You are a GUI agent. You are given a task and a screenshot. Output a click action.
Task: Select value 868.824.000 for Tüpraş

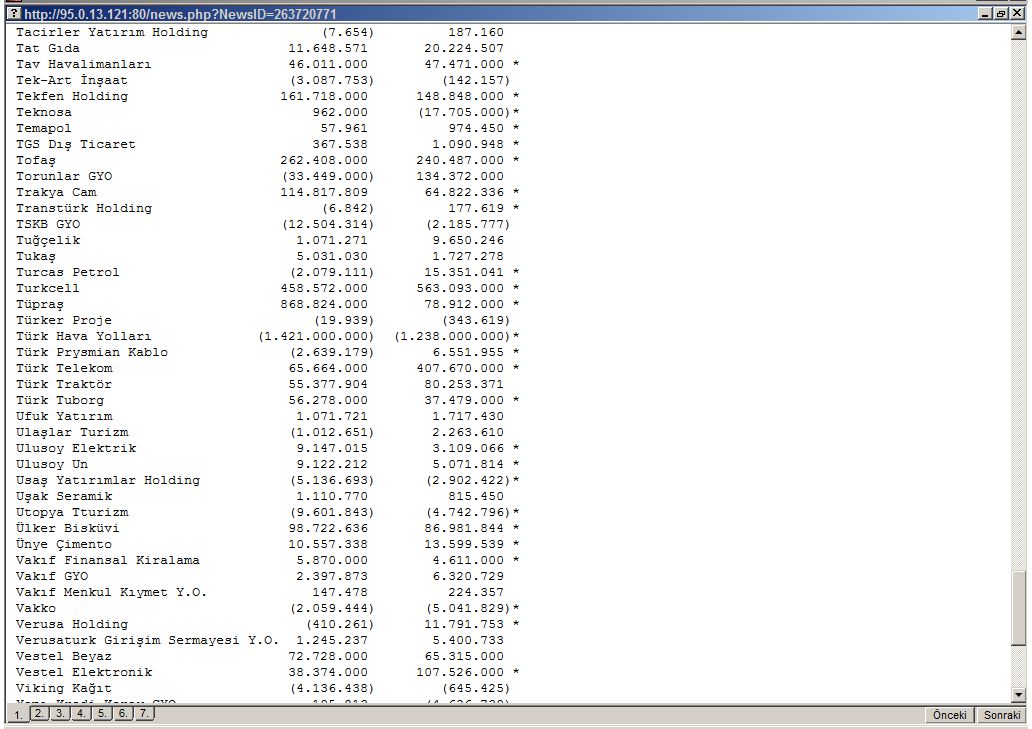[x=324, y=304]
